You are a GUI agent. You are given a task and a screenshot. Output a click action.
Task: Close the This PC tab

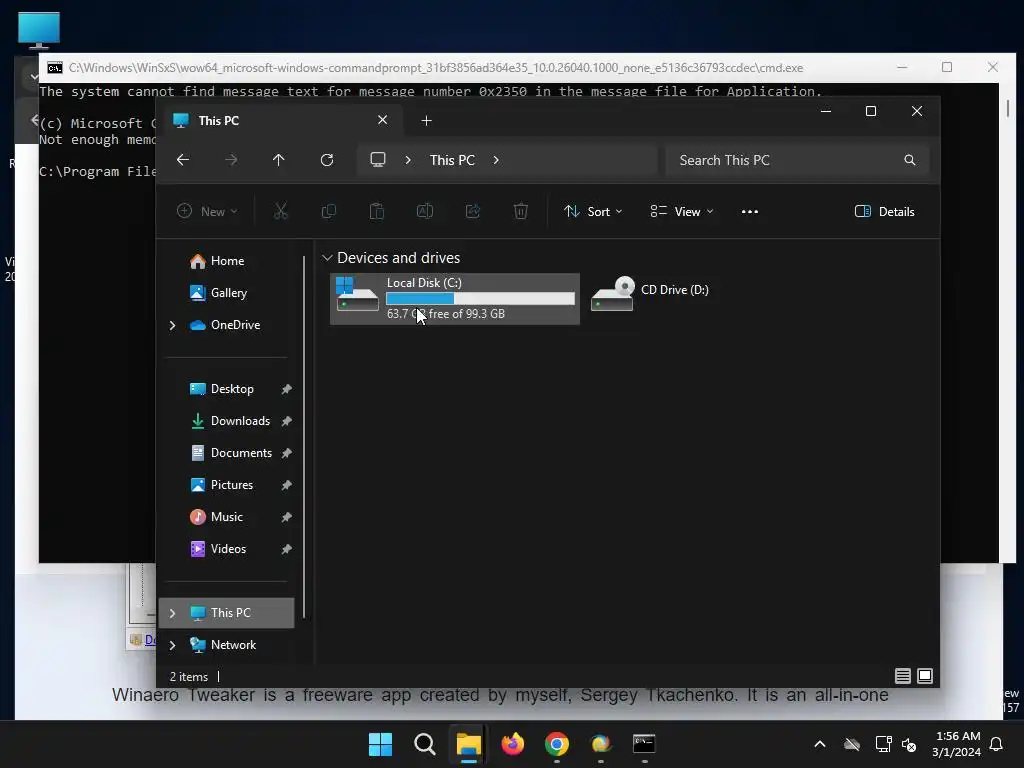click(383, 120)
